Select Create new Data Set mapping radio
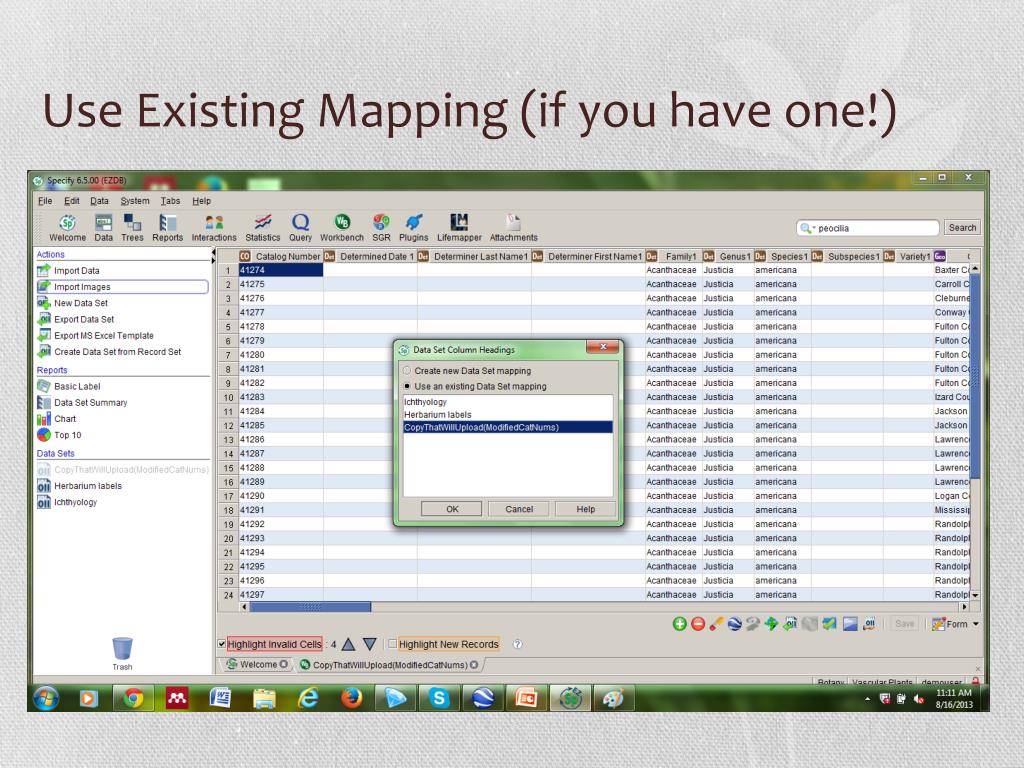1024x768 pixels. pyautogui.click(x=407, y=370)
